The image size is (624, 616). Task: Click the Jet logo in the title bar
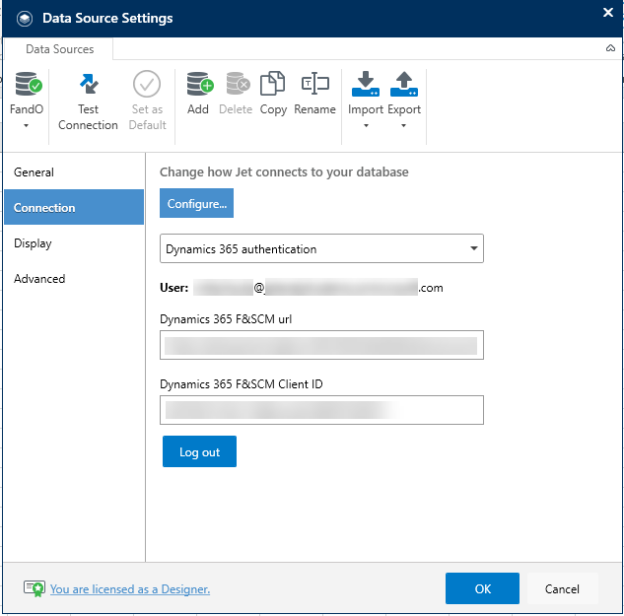pyautogui.click(x=25, y=18)
